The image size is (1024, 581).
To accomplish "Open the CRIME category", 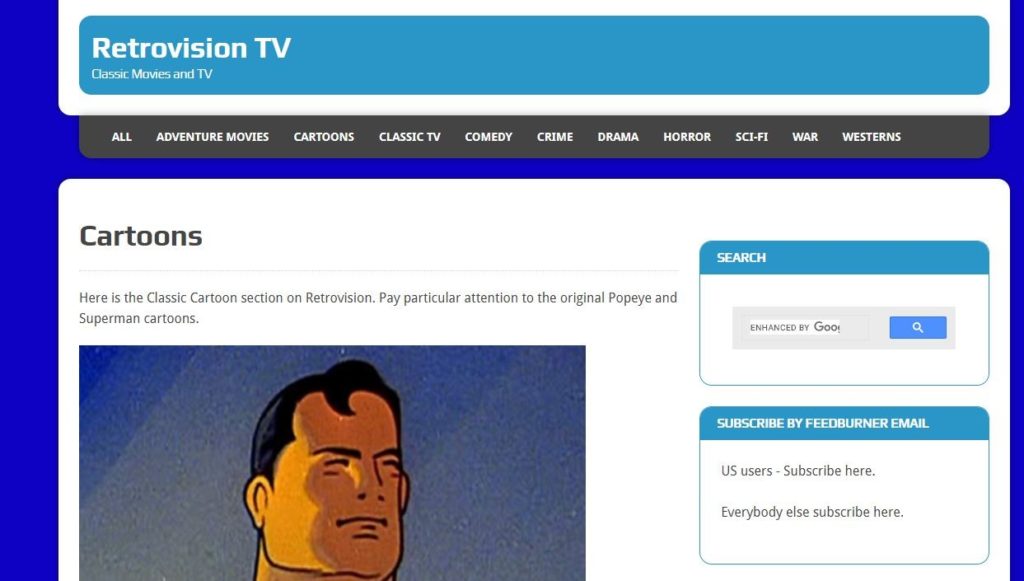I will click(x=554, y=137).
